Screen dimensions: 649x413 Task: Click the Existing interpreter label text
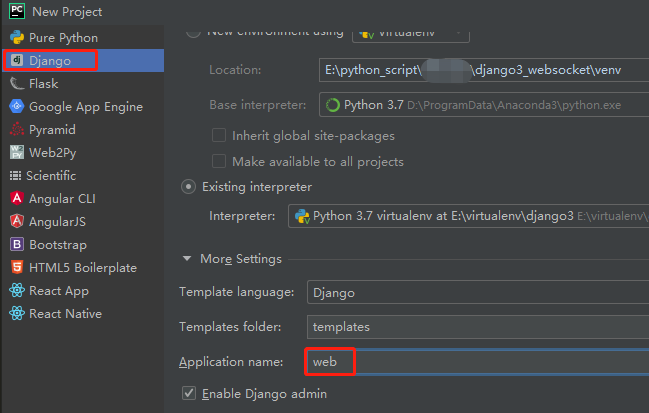[x=257, y=187]
